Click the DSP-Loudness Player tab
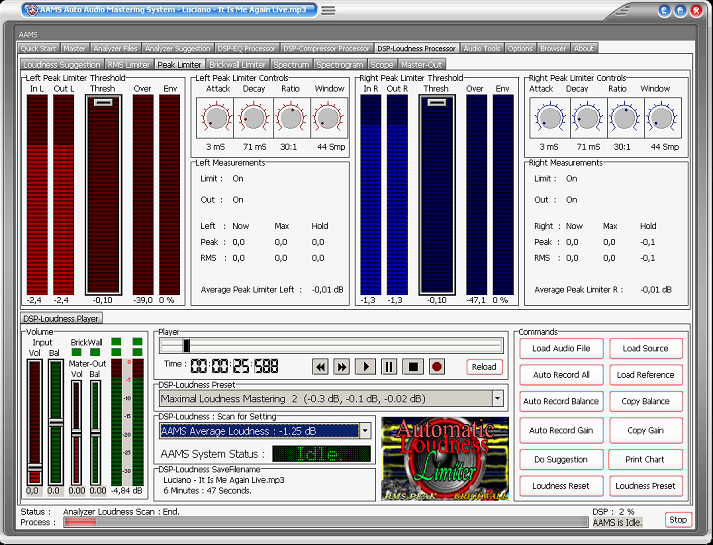The width and height of the screenshot is (713, 545). pos(61,318)
